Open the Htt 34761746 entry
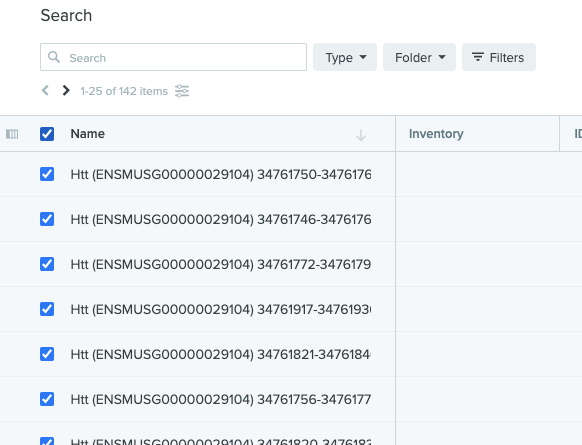The height and width of the screenshot is (445, 582). 221,219
